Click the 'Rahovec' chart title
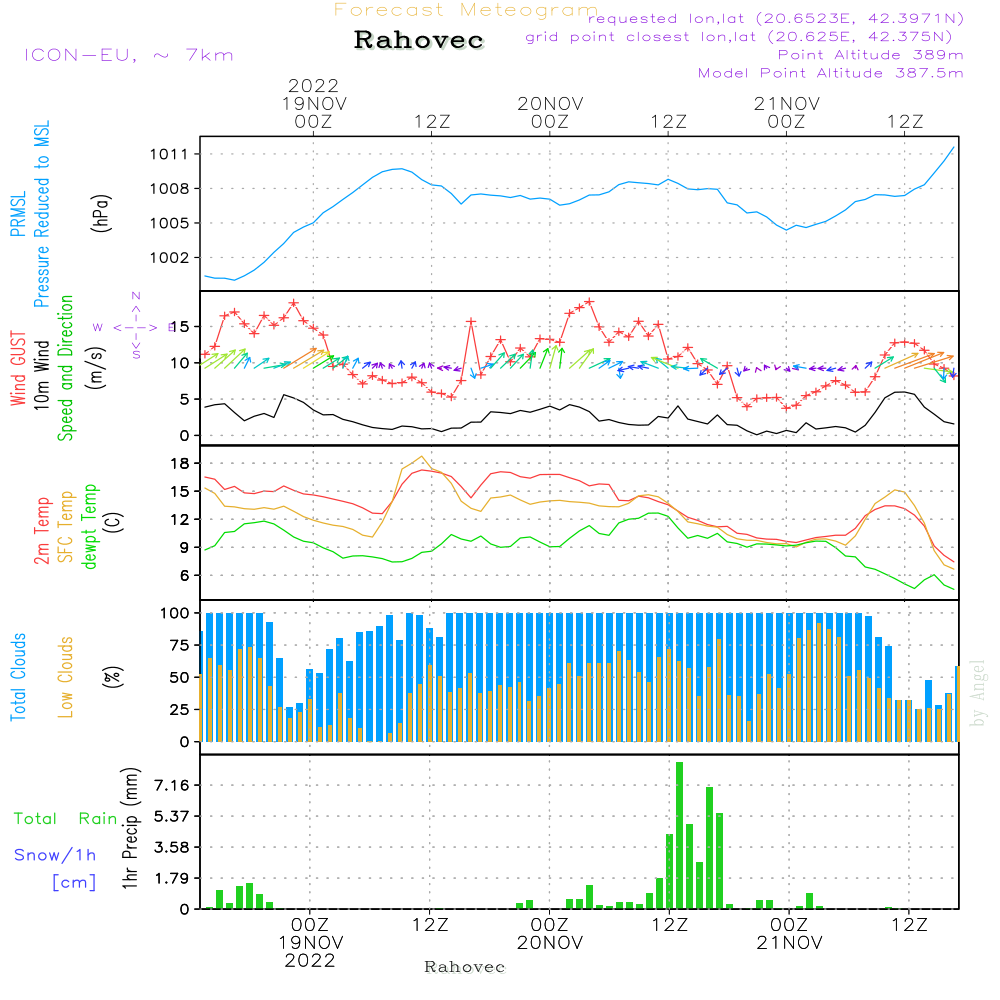 pos(418,40)
